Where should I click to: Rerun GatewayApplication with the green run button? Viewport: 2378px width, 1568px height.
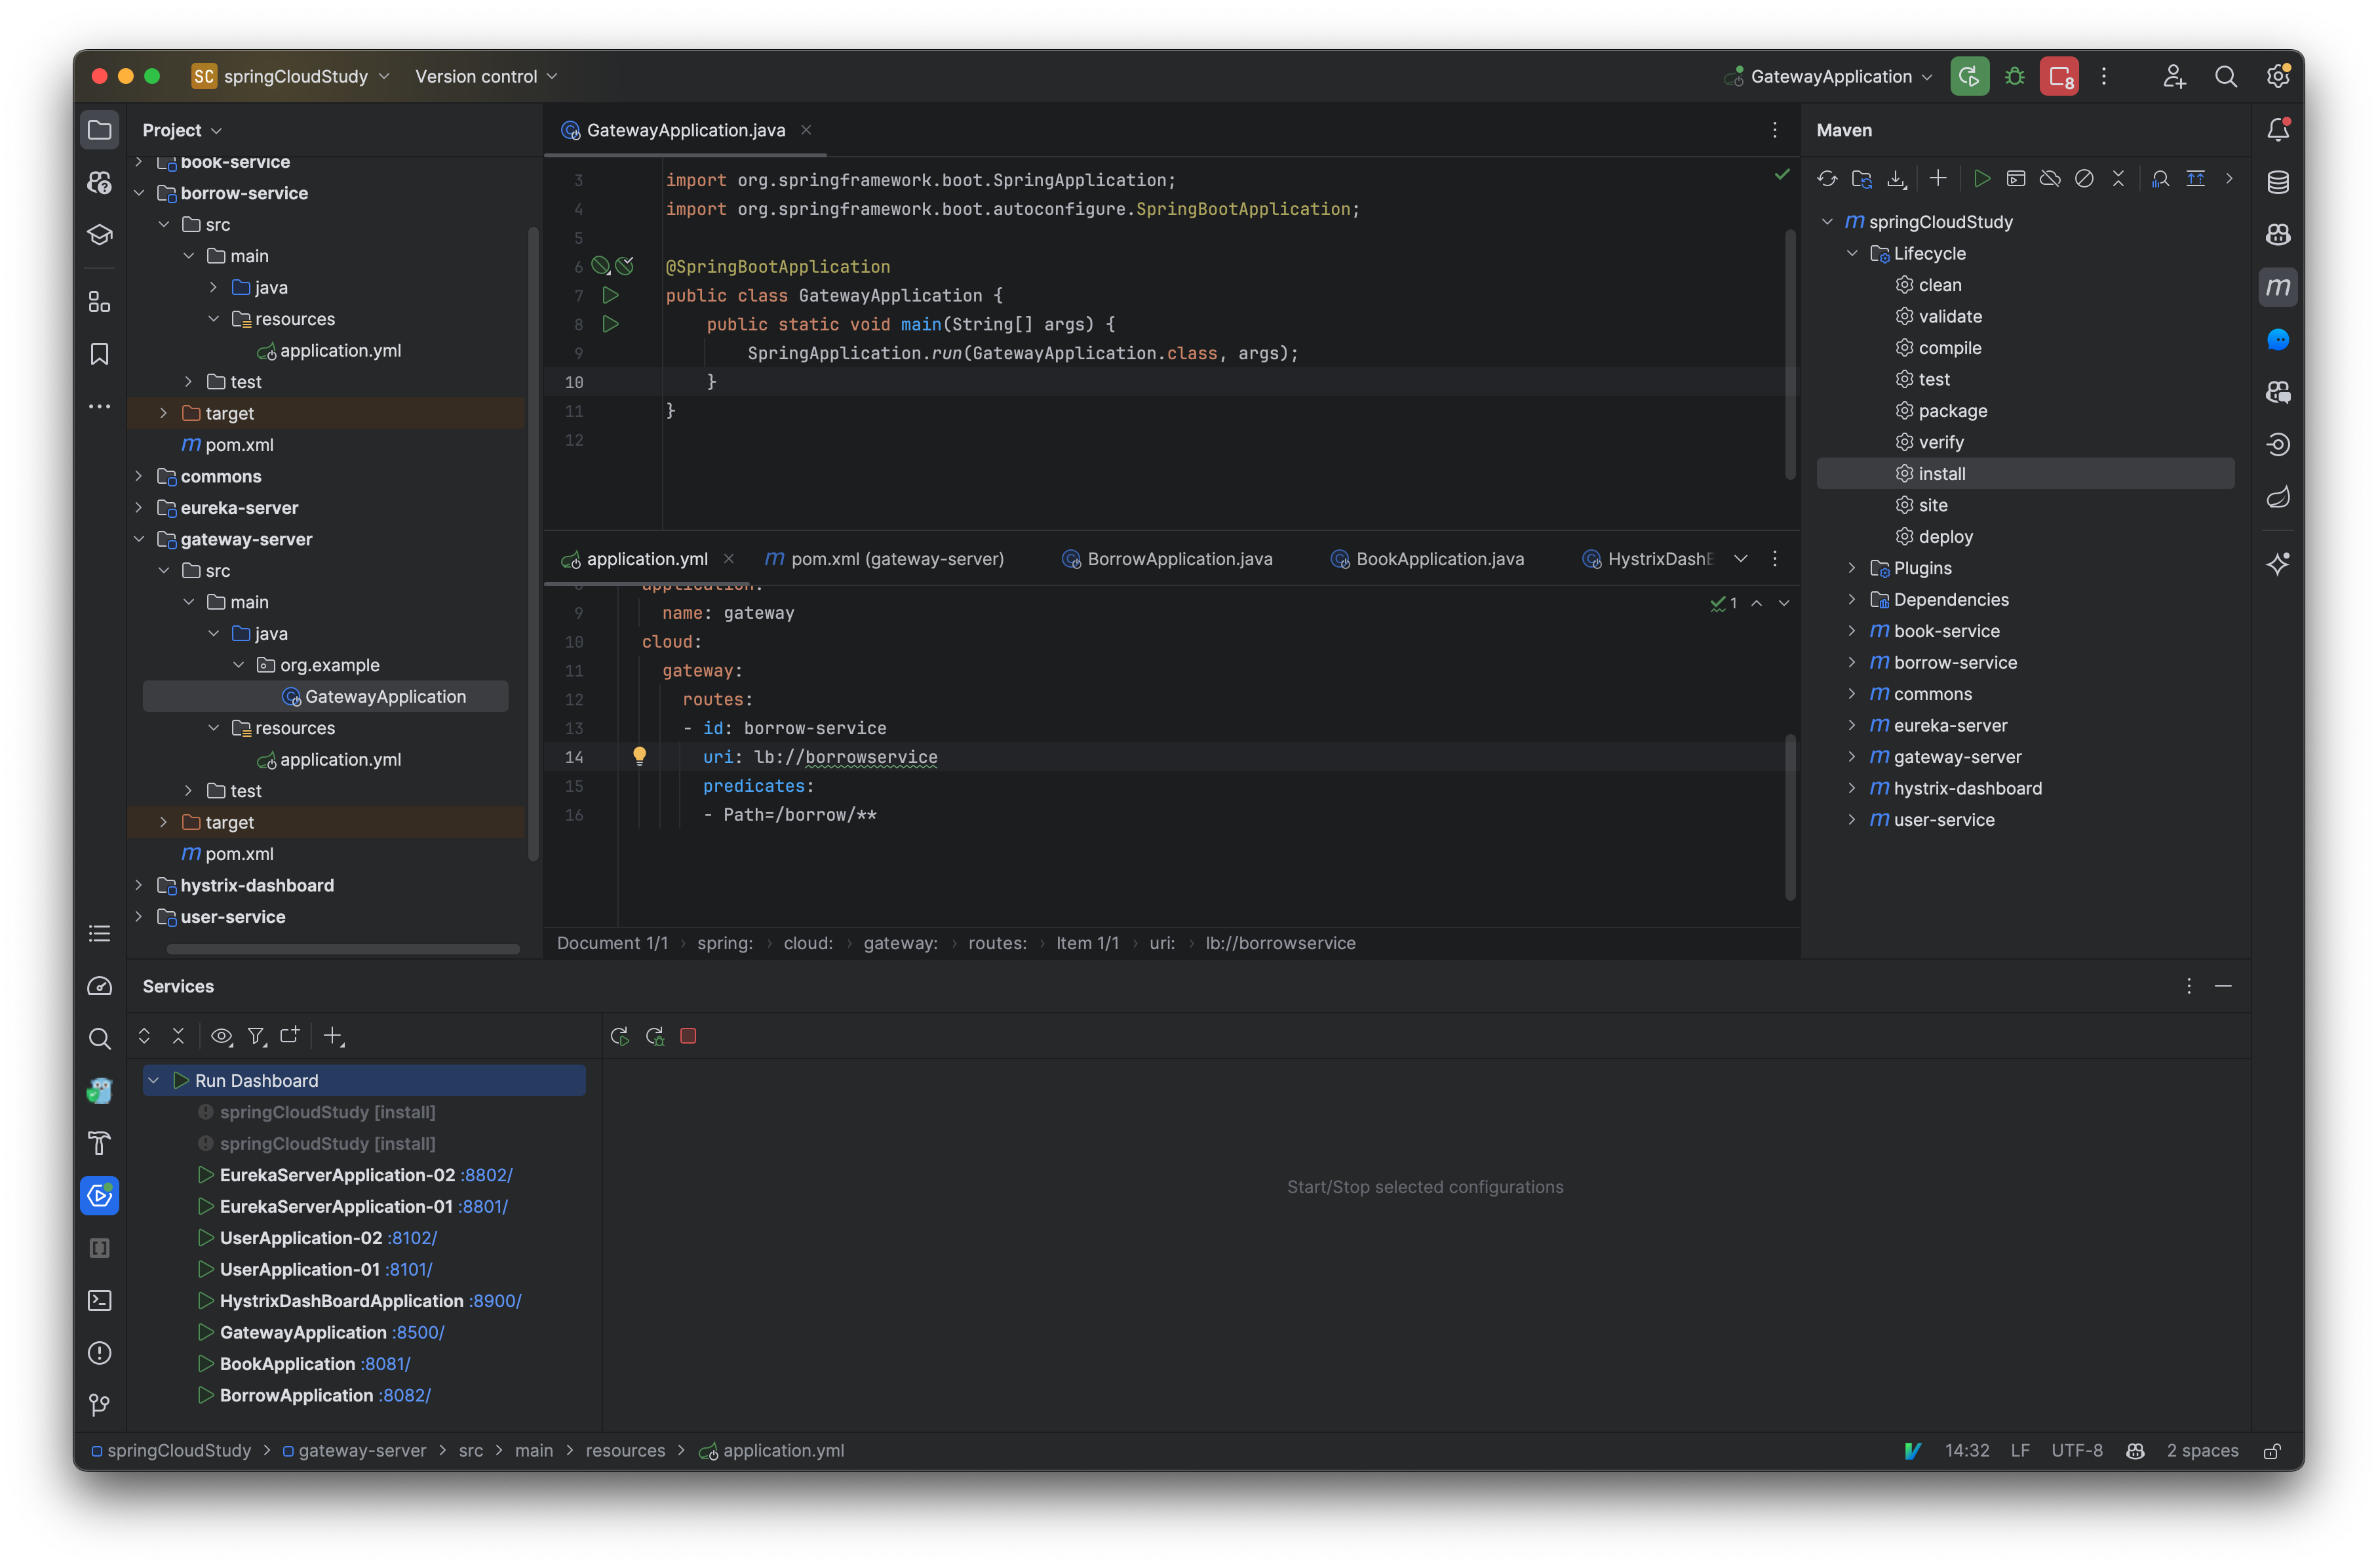point(1969,77)
